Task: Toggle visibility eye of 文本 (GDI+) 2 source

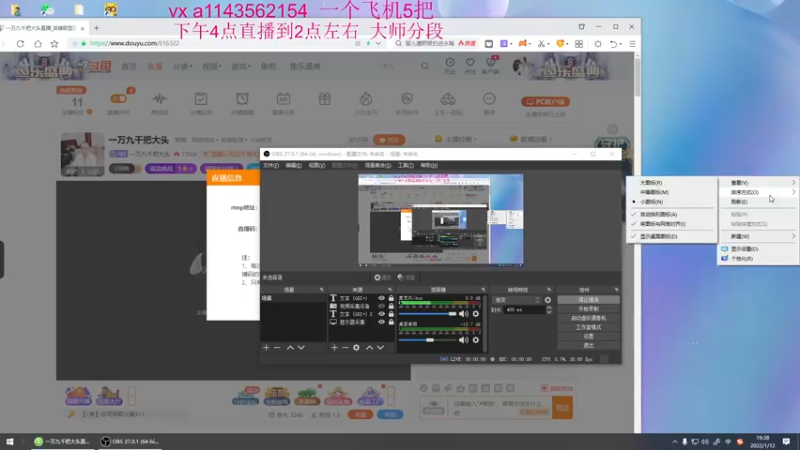Action: pyautogui.click(x=381, y=314)
